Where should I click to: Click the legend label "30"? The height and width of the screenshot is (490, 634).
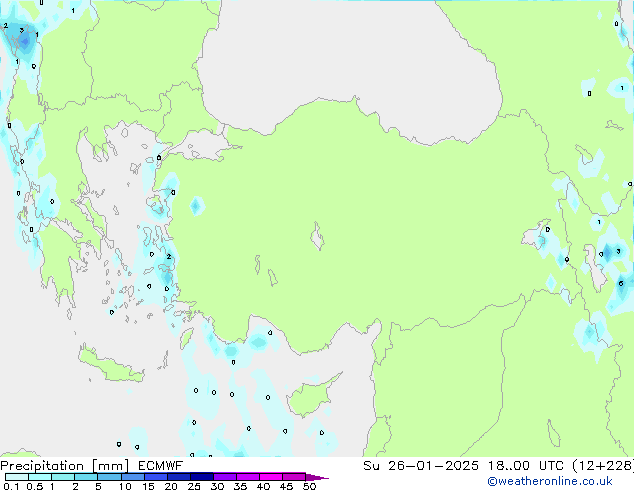pyautogui.click(x=217, y=486)
